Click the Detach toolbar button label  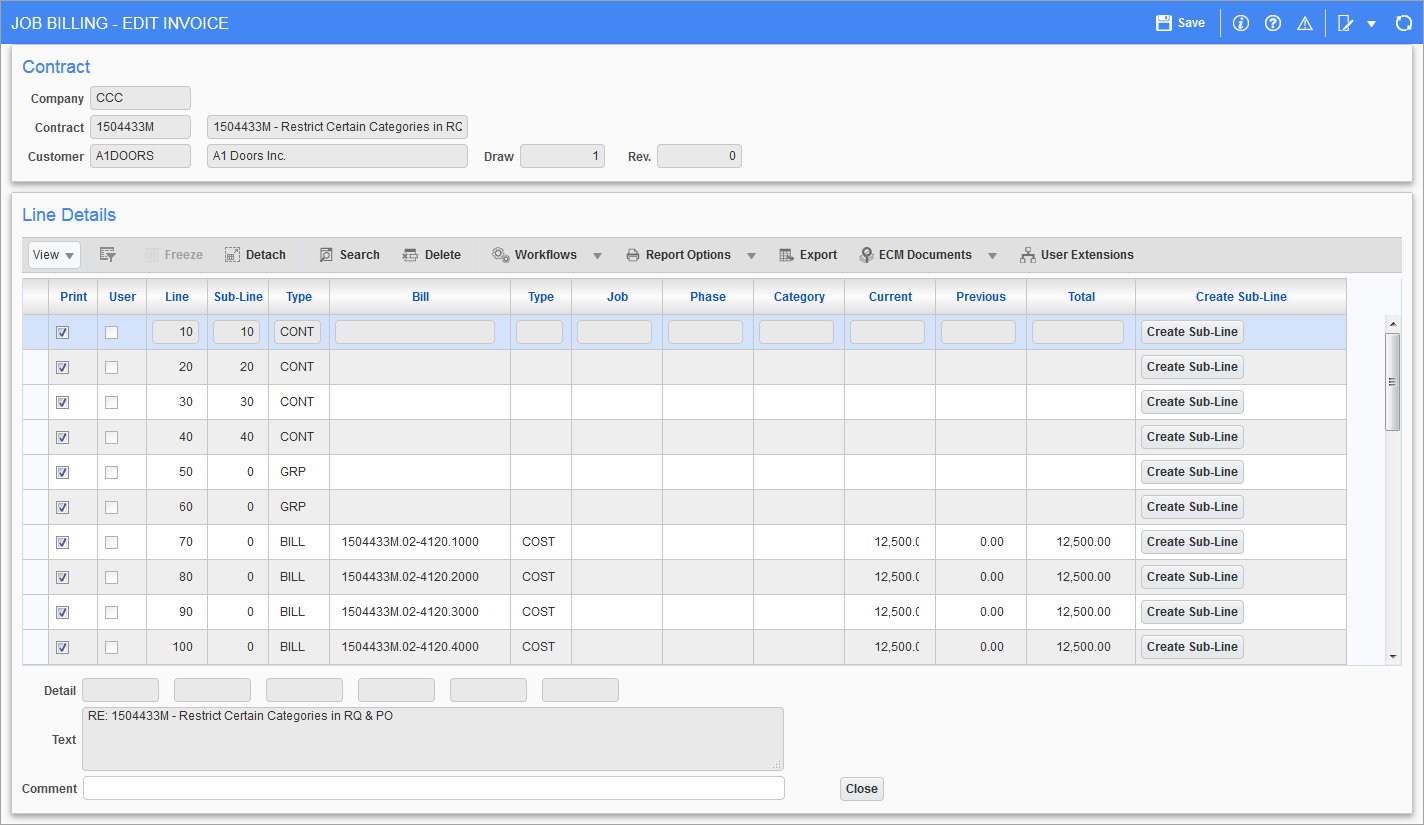click(266, 255)
